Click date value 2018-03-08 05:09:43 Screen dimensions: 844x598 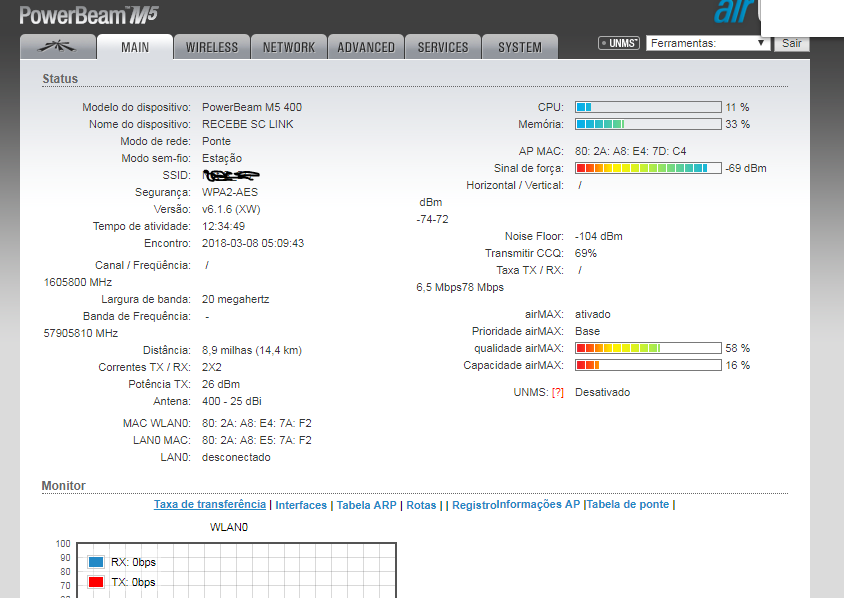253,243
